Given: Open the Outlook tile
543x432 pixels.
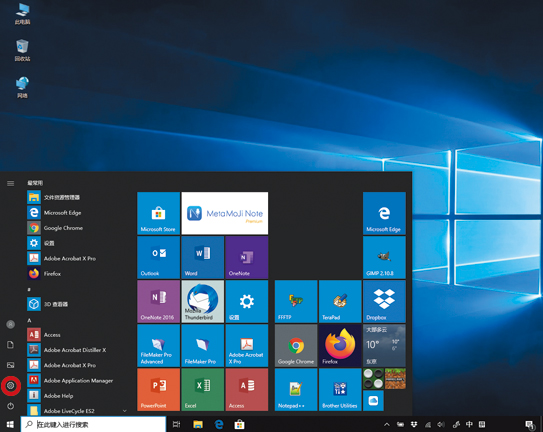Looking at the screenshot, I should (x=158, y=257).
